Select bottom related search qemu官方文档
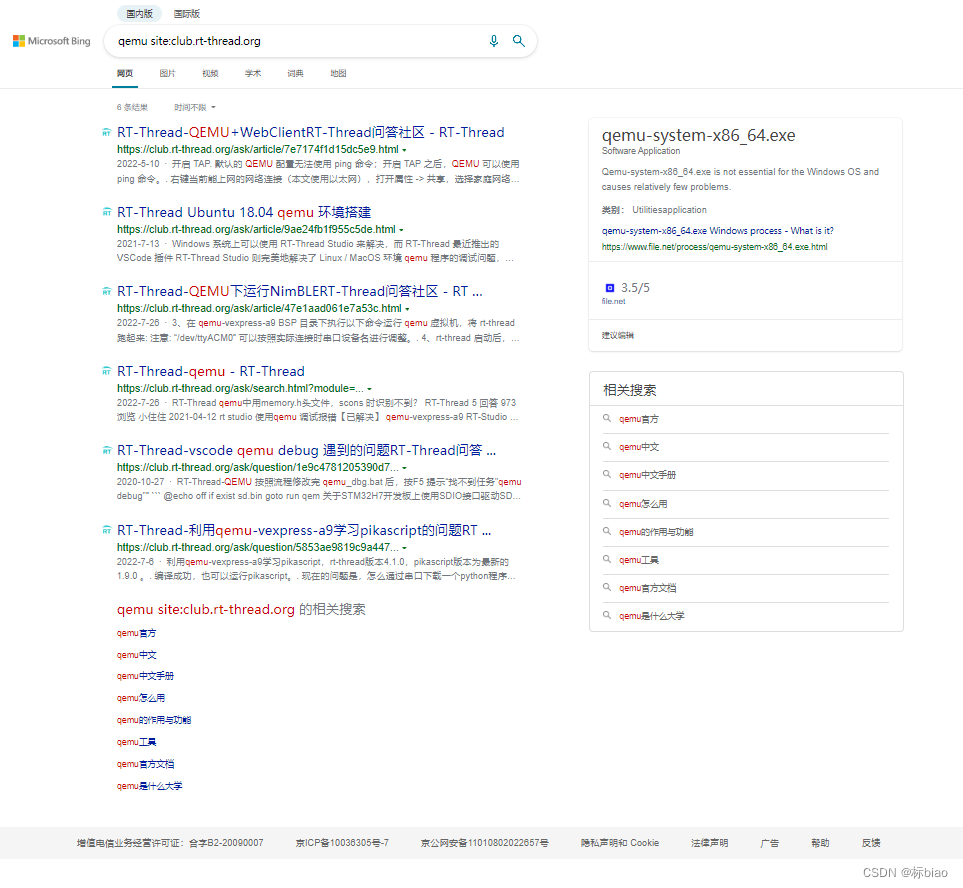Image resolution: width=963 pixels, height=888 pixels. coord(146,765)
